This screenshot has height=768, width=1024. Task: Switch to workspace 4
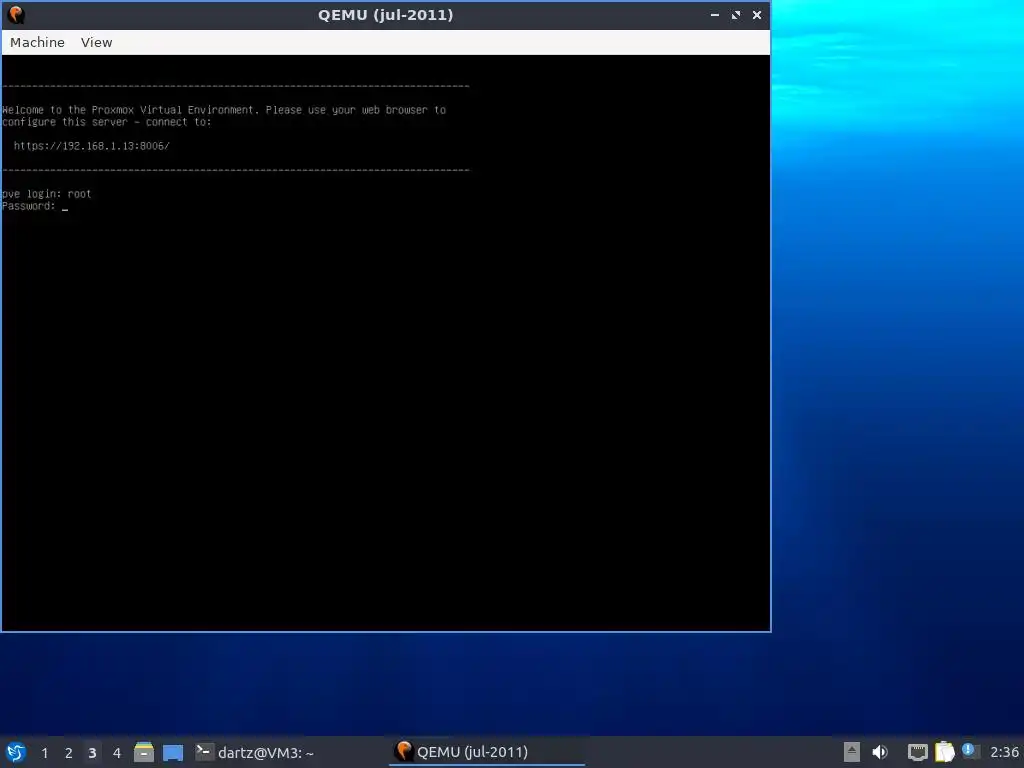117,752
